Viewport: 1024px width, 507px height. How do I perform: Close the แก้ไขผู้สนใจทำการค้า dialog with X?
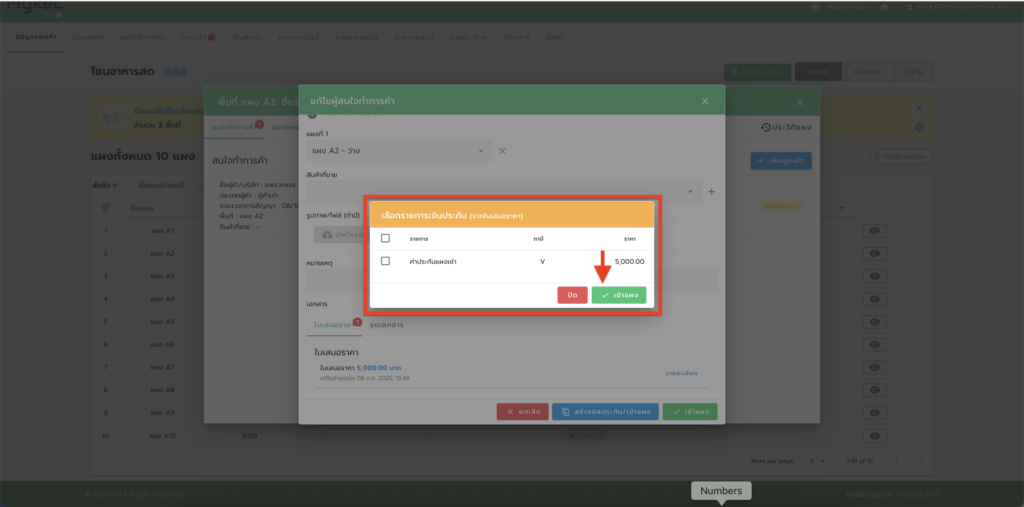pyautogui.click(x=704, y=101)
